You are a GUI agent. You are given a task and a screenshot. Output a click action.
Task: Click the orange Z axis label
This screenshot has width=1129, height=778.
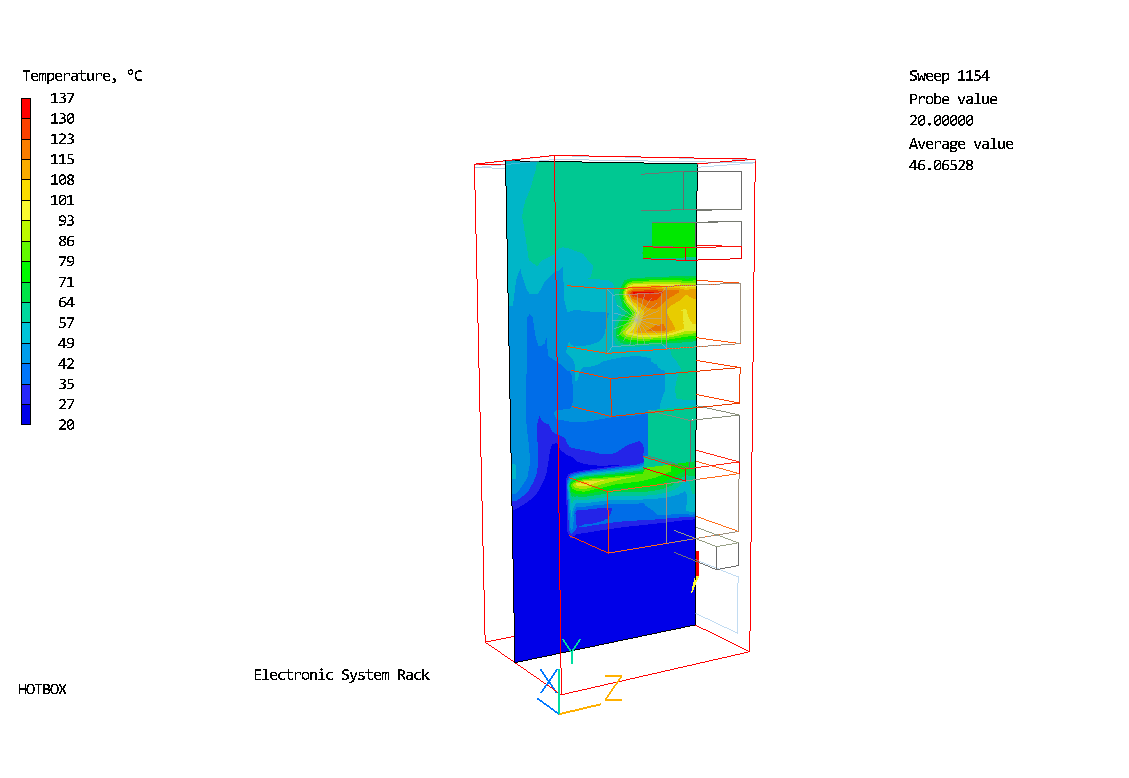613,689
